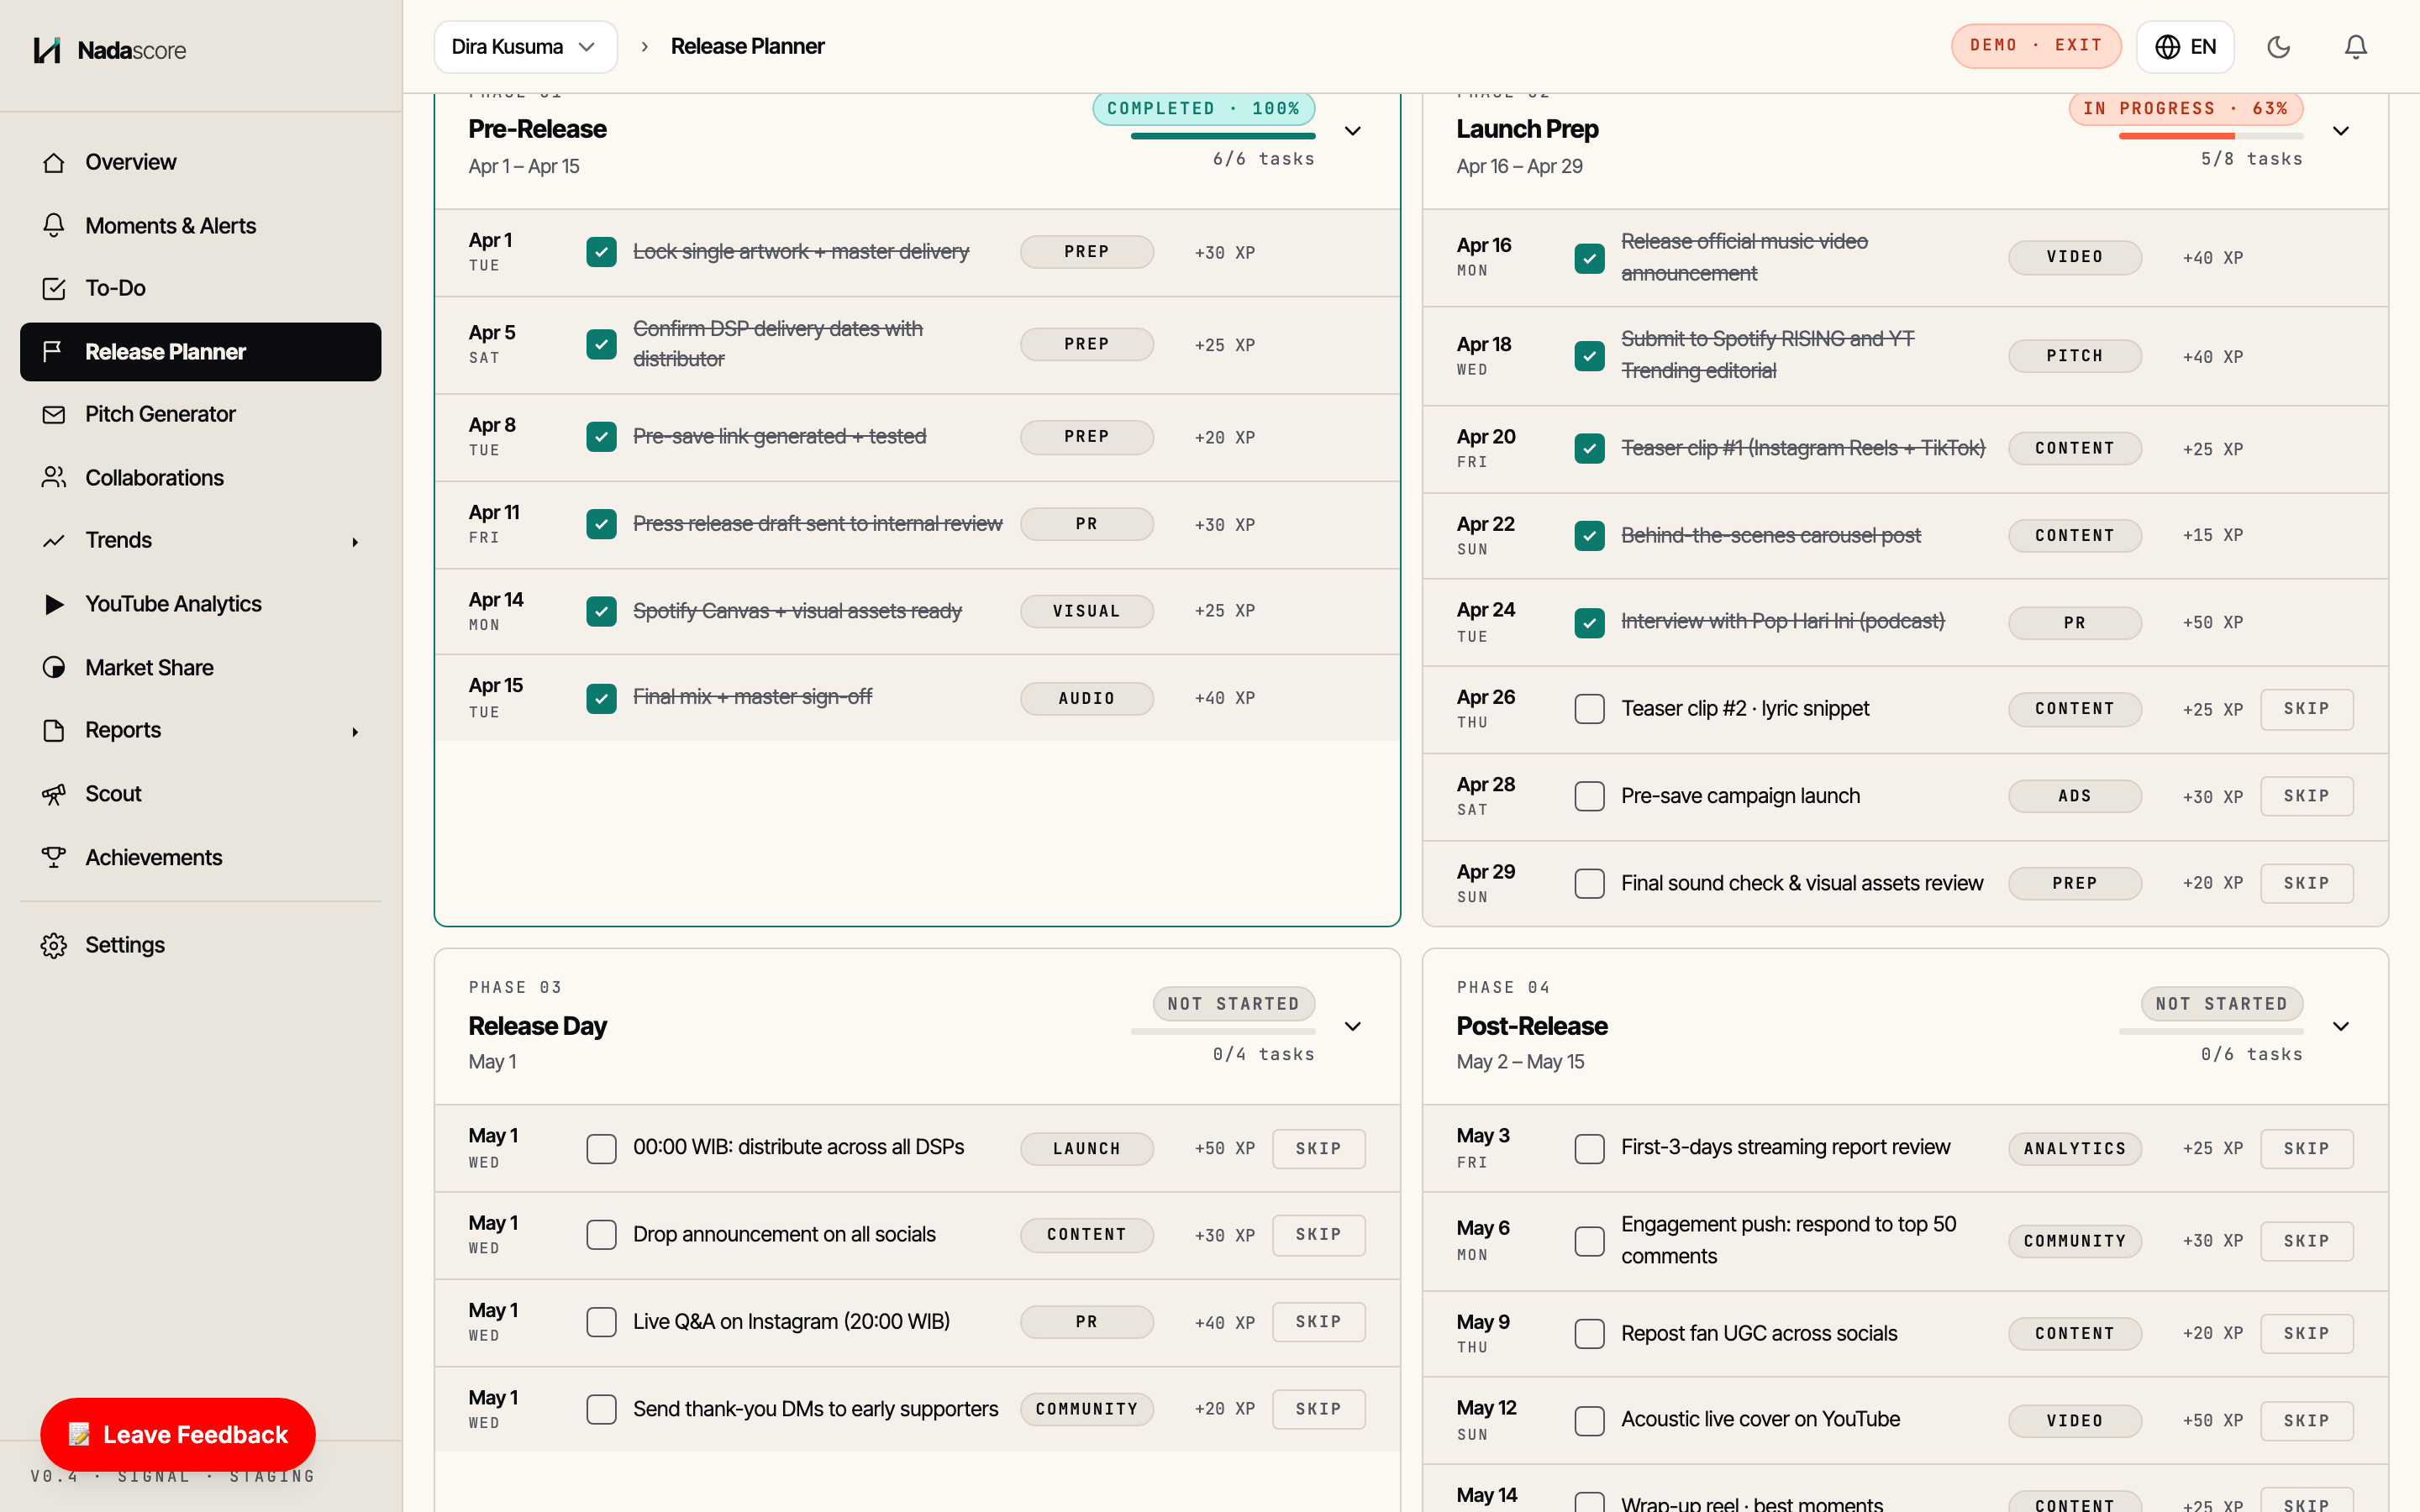Uncheck Behind-the-scenes carousel post
Viewport: 2420px width, 1512px height.
click(x=1589, y=536)
